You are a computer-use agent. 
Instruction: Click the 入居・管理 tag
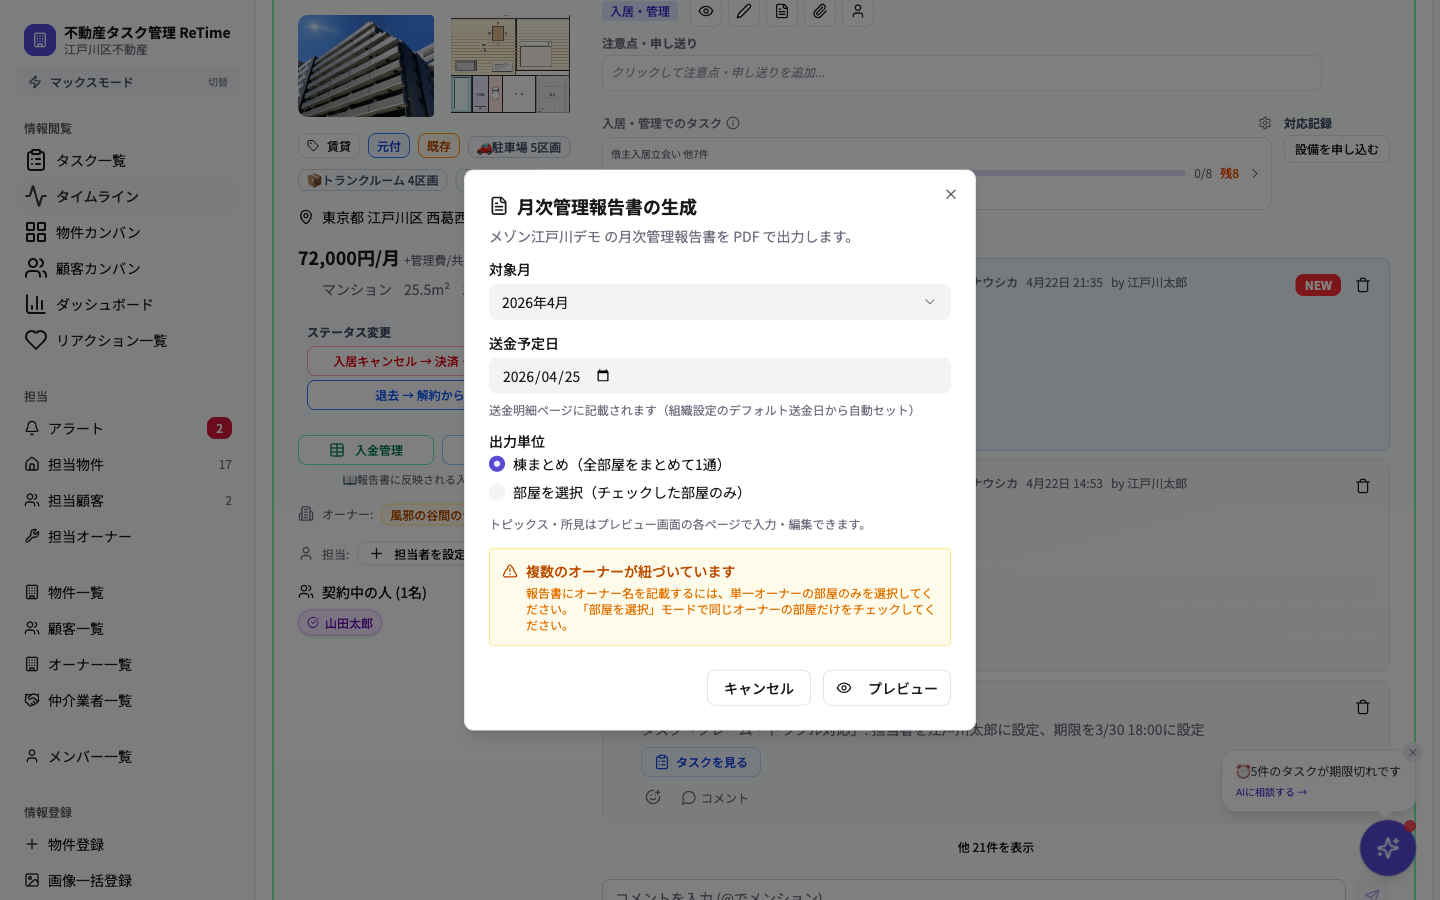tap(640, 11)
